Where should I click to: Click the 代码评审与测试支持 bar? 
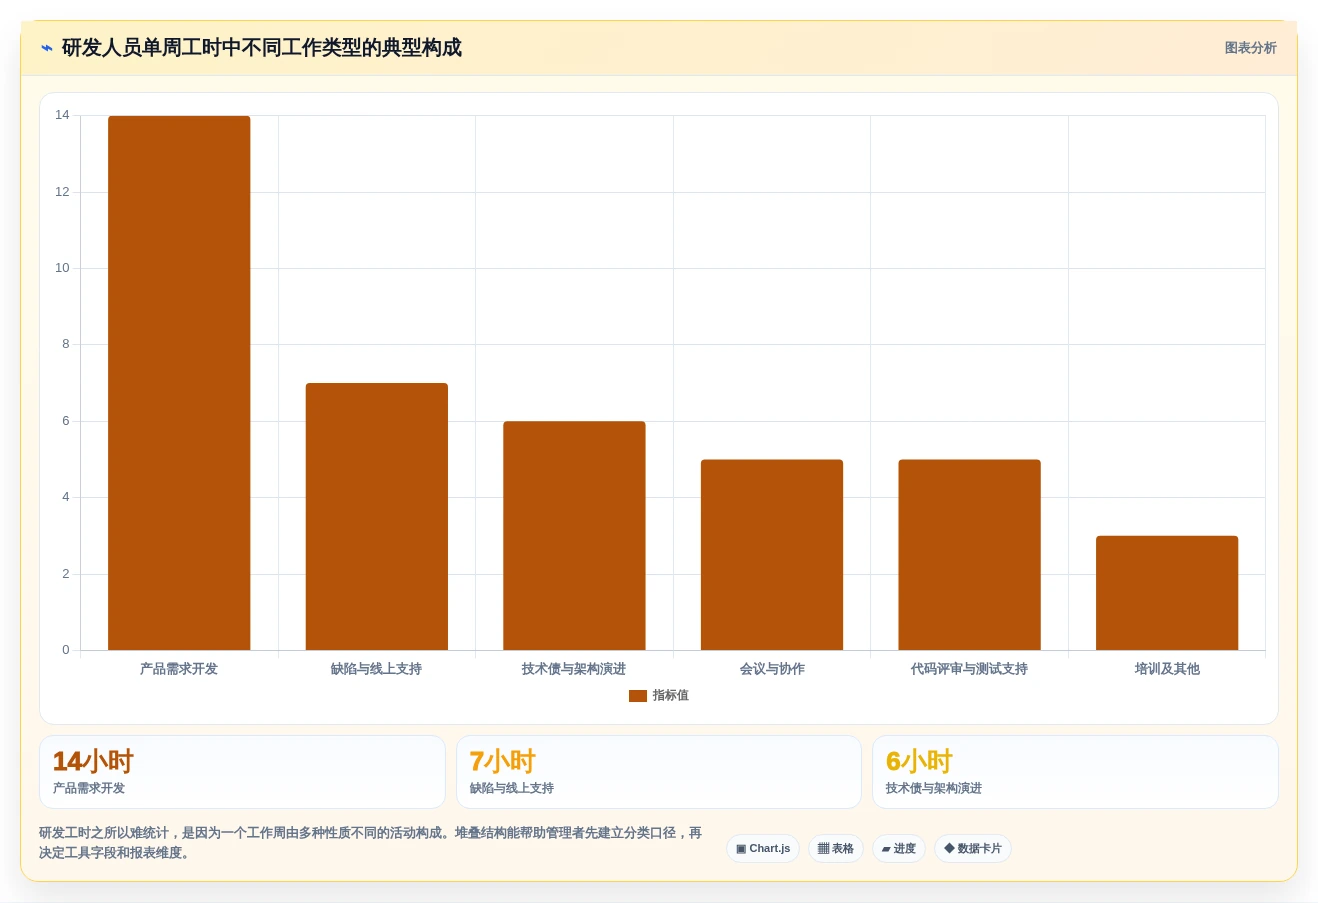click(x=969, y=555)
